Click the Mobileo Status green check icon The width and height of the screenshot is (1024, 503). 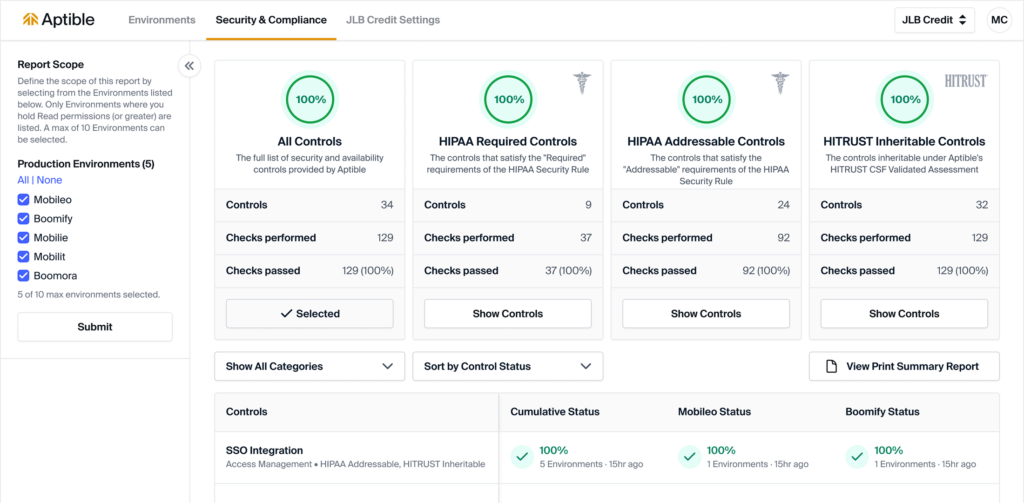(689, 457)
